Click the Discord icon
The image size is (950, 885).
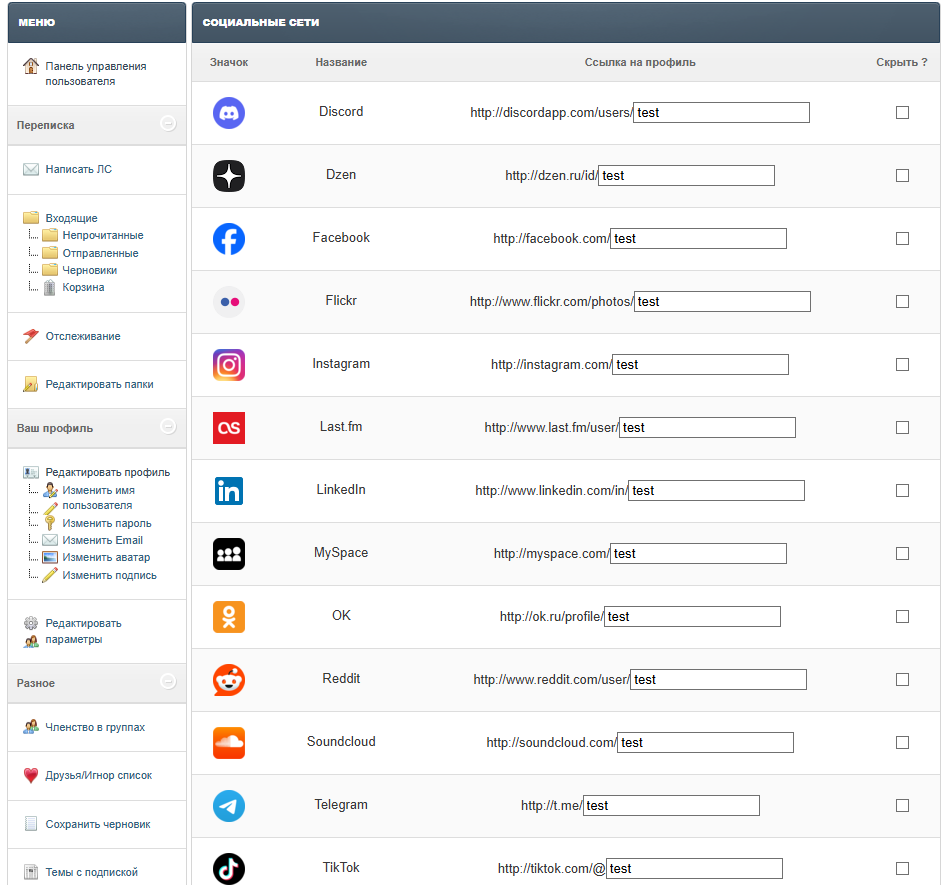point(229,113)
